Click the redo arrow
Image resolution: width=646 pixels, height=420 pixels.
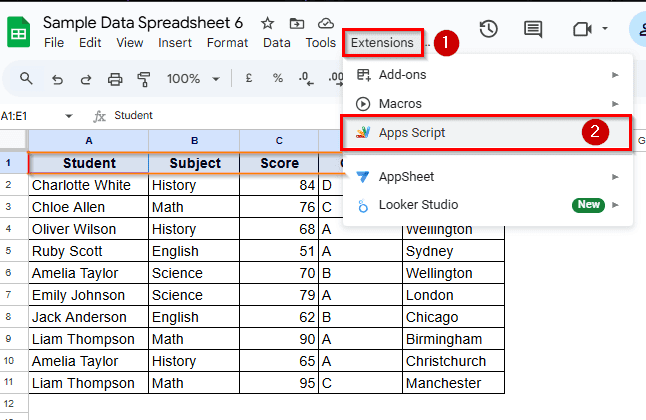click(85, 78)
